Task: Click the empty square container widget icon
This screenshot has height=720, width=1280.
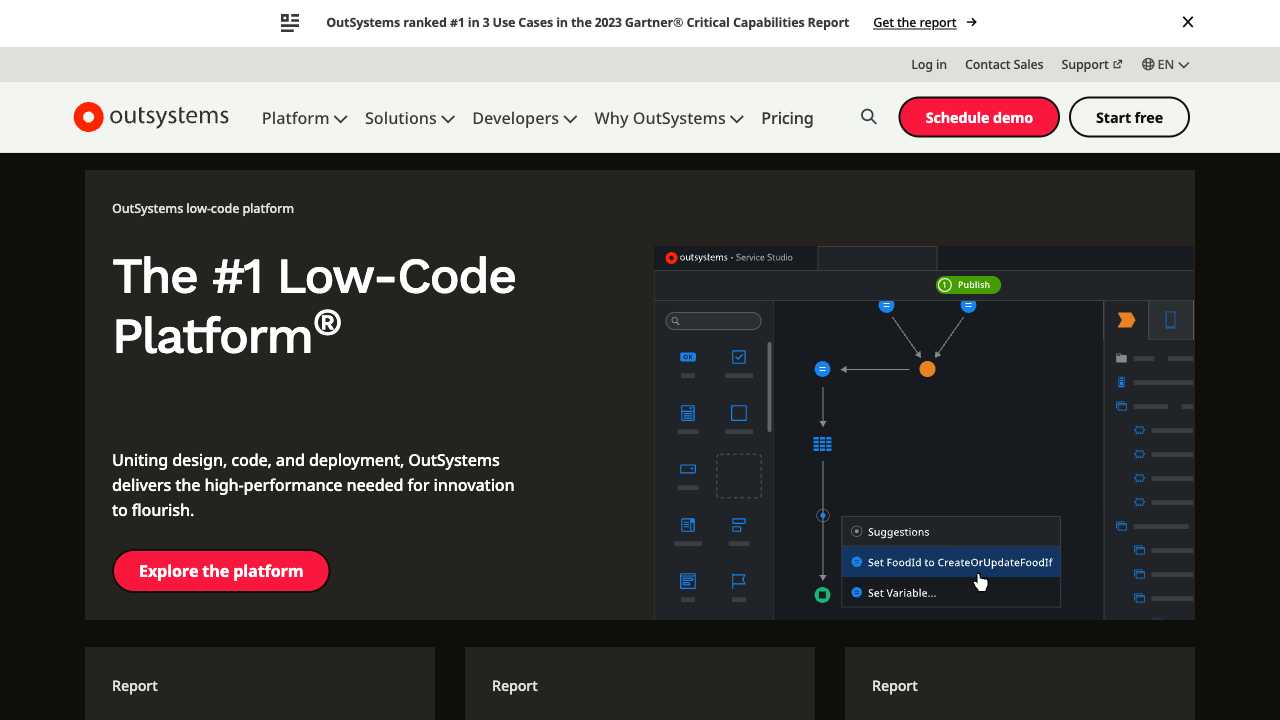Action: [x=739, y=413]
